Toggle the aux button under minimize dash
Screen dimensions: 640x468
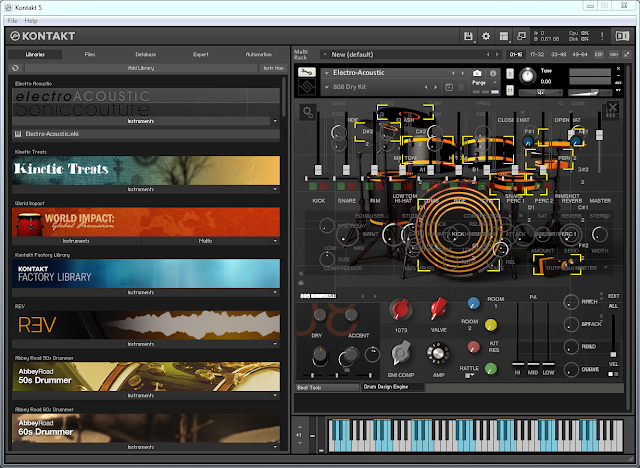point(618,83)
